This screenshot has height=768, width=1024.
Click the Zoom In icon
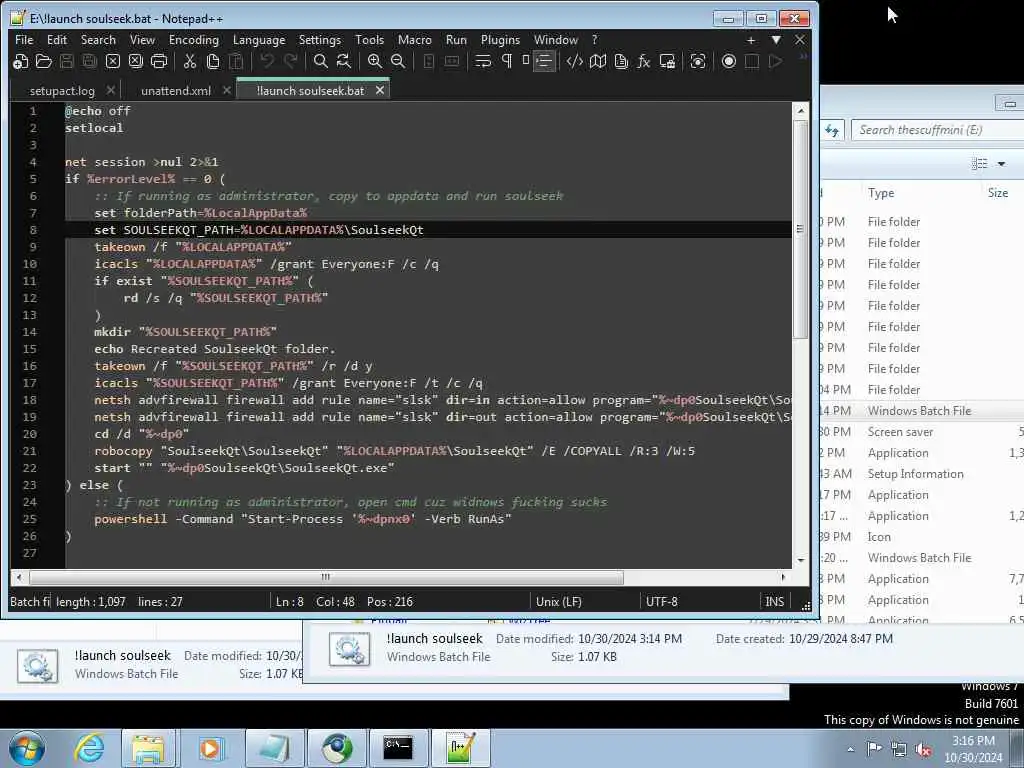[x=375, y=61]
